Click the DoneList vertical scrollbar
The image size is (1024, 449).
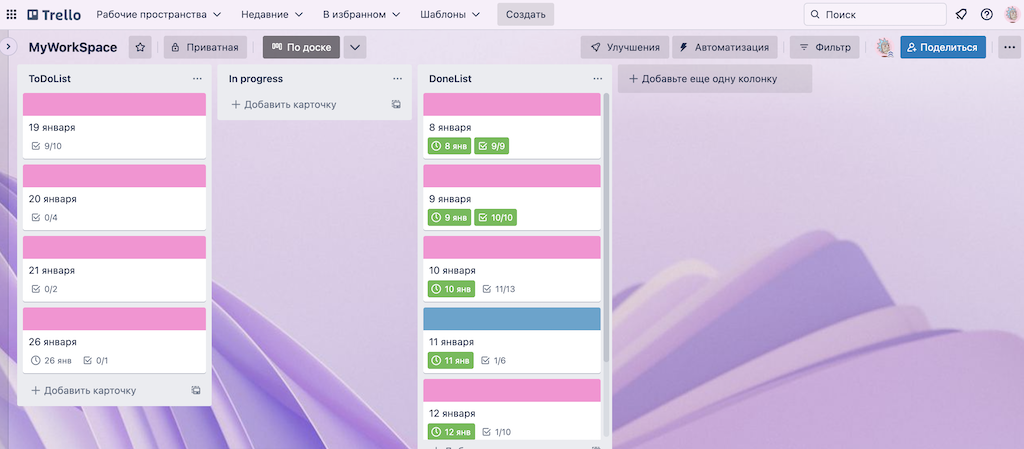(607, 228)
